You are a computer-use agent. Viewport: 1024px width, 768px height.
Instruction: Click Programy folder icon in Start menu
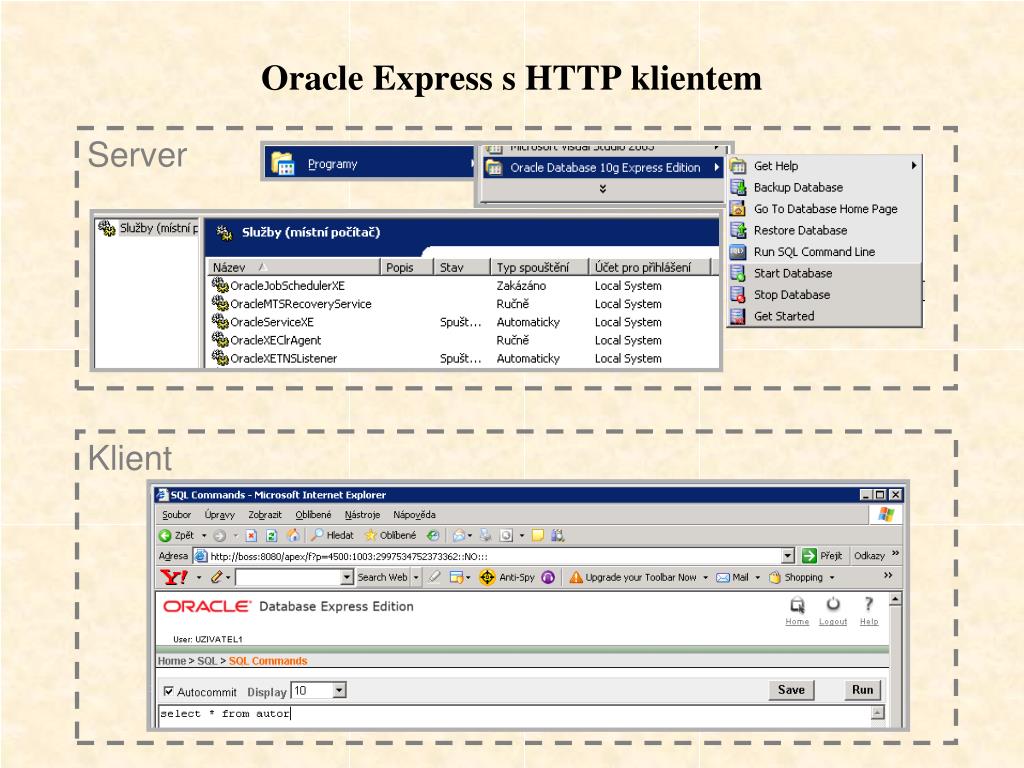(283, 163)
